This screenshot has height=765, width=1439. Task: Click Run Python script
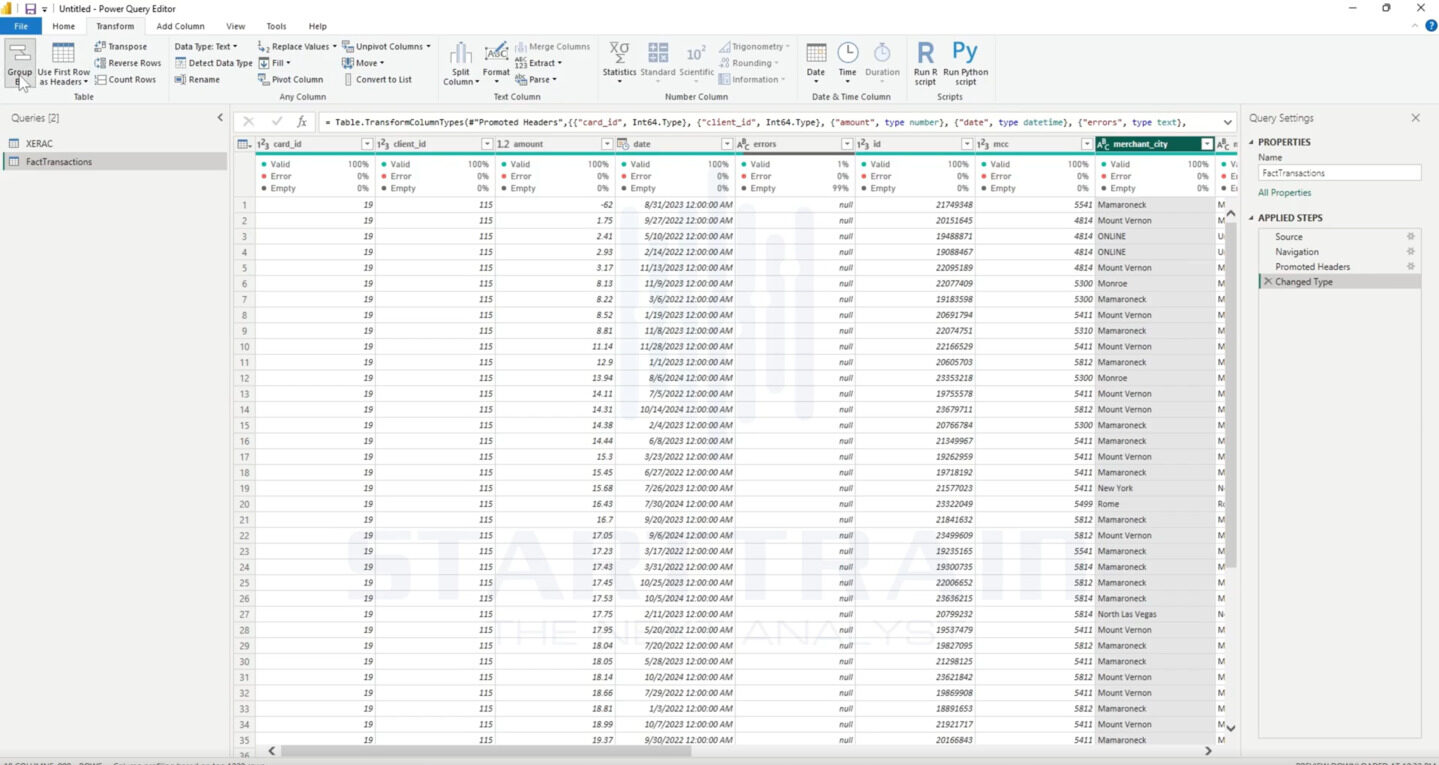point(965,64)
